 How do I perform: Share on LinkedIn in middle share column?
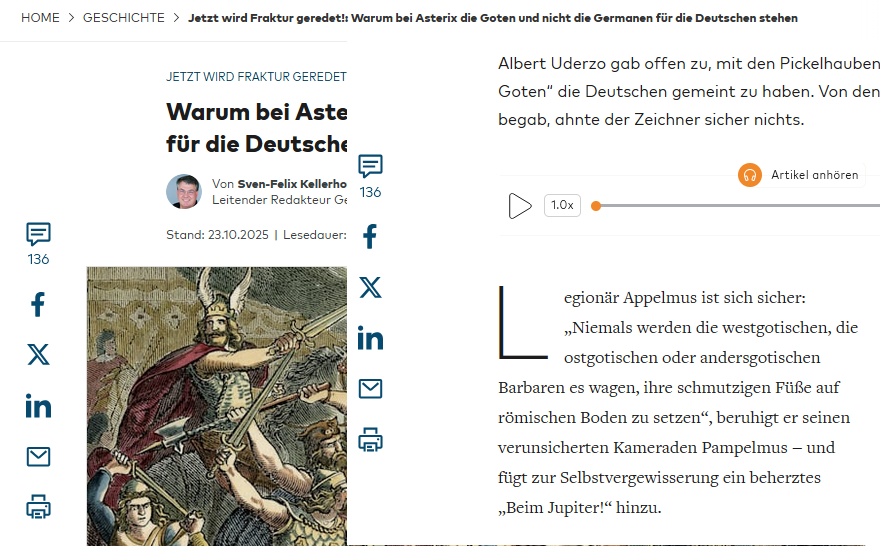[x=370, y=338]
